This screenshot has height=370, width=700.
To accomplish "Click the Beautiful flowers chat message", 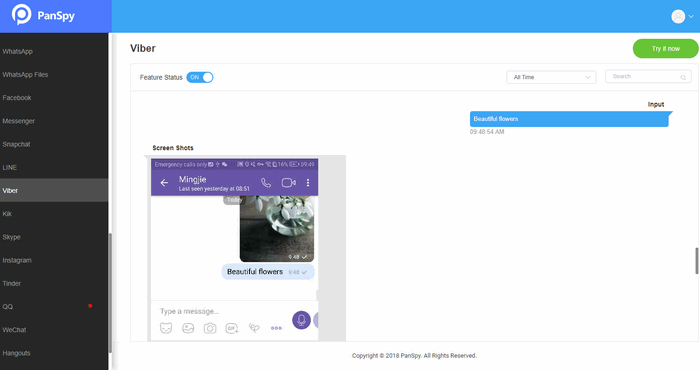I will pos(268,272).
